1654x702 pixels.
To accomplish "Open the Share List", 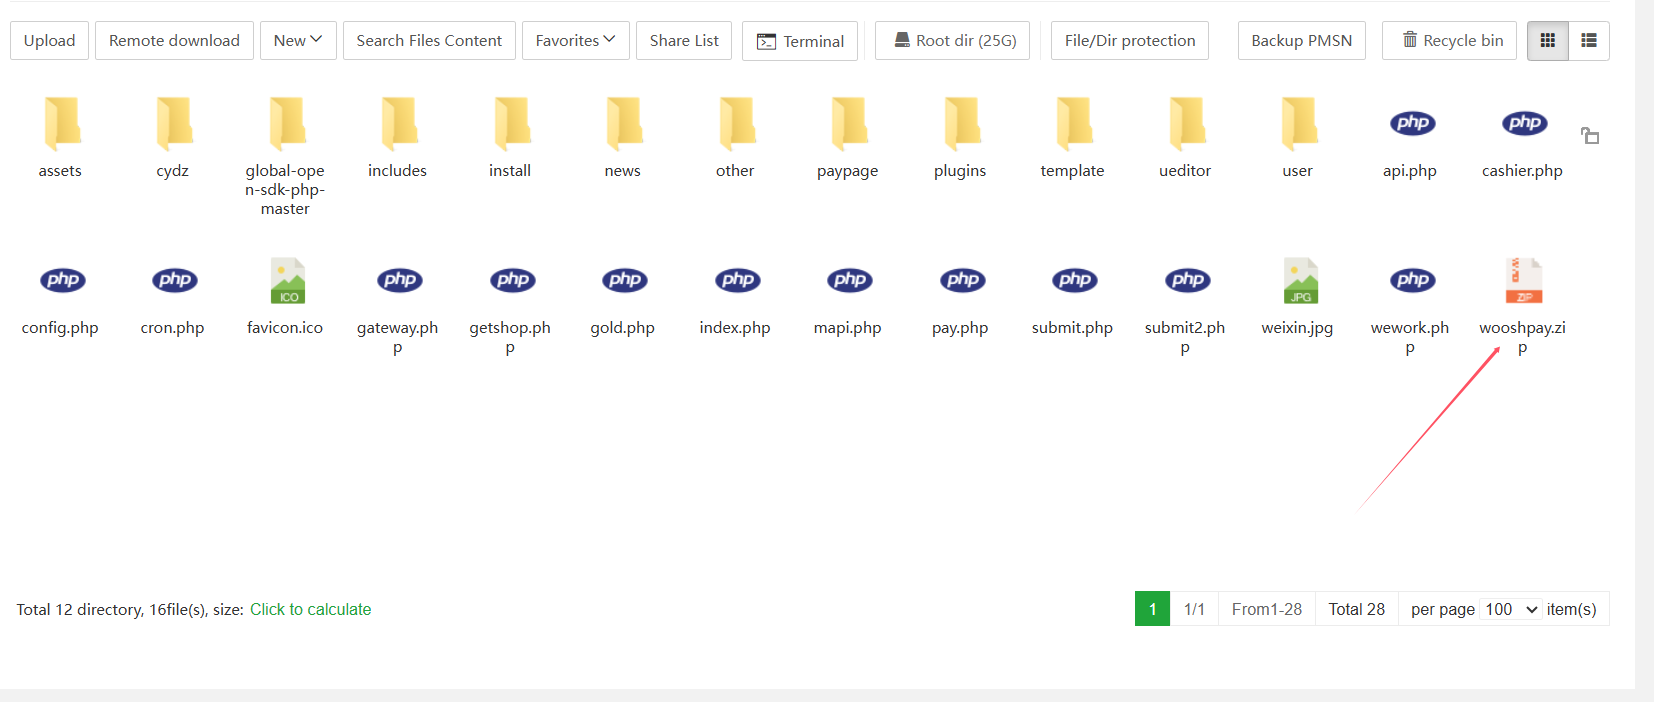I will 684,41.
